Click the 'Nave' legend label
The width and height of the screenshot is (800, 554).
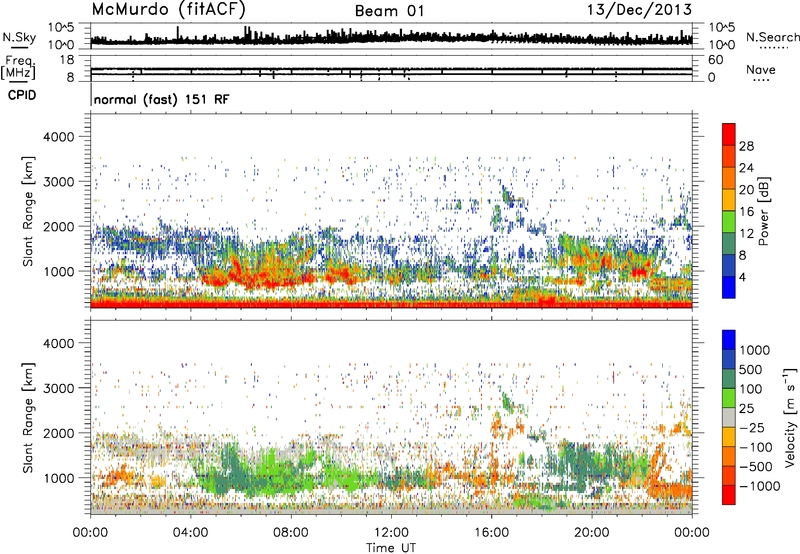pyautogui.click(x=761, y=70)
